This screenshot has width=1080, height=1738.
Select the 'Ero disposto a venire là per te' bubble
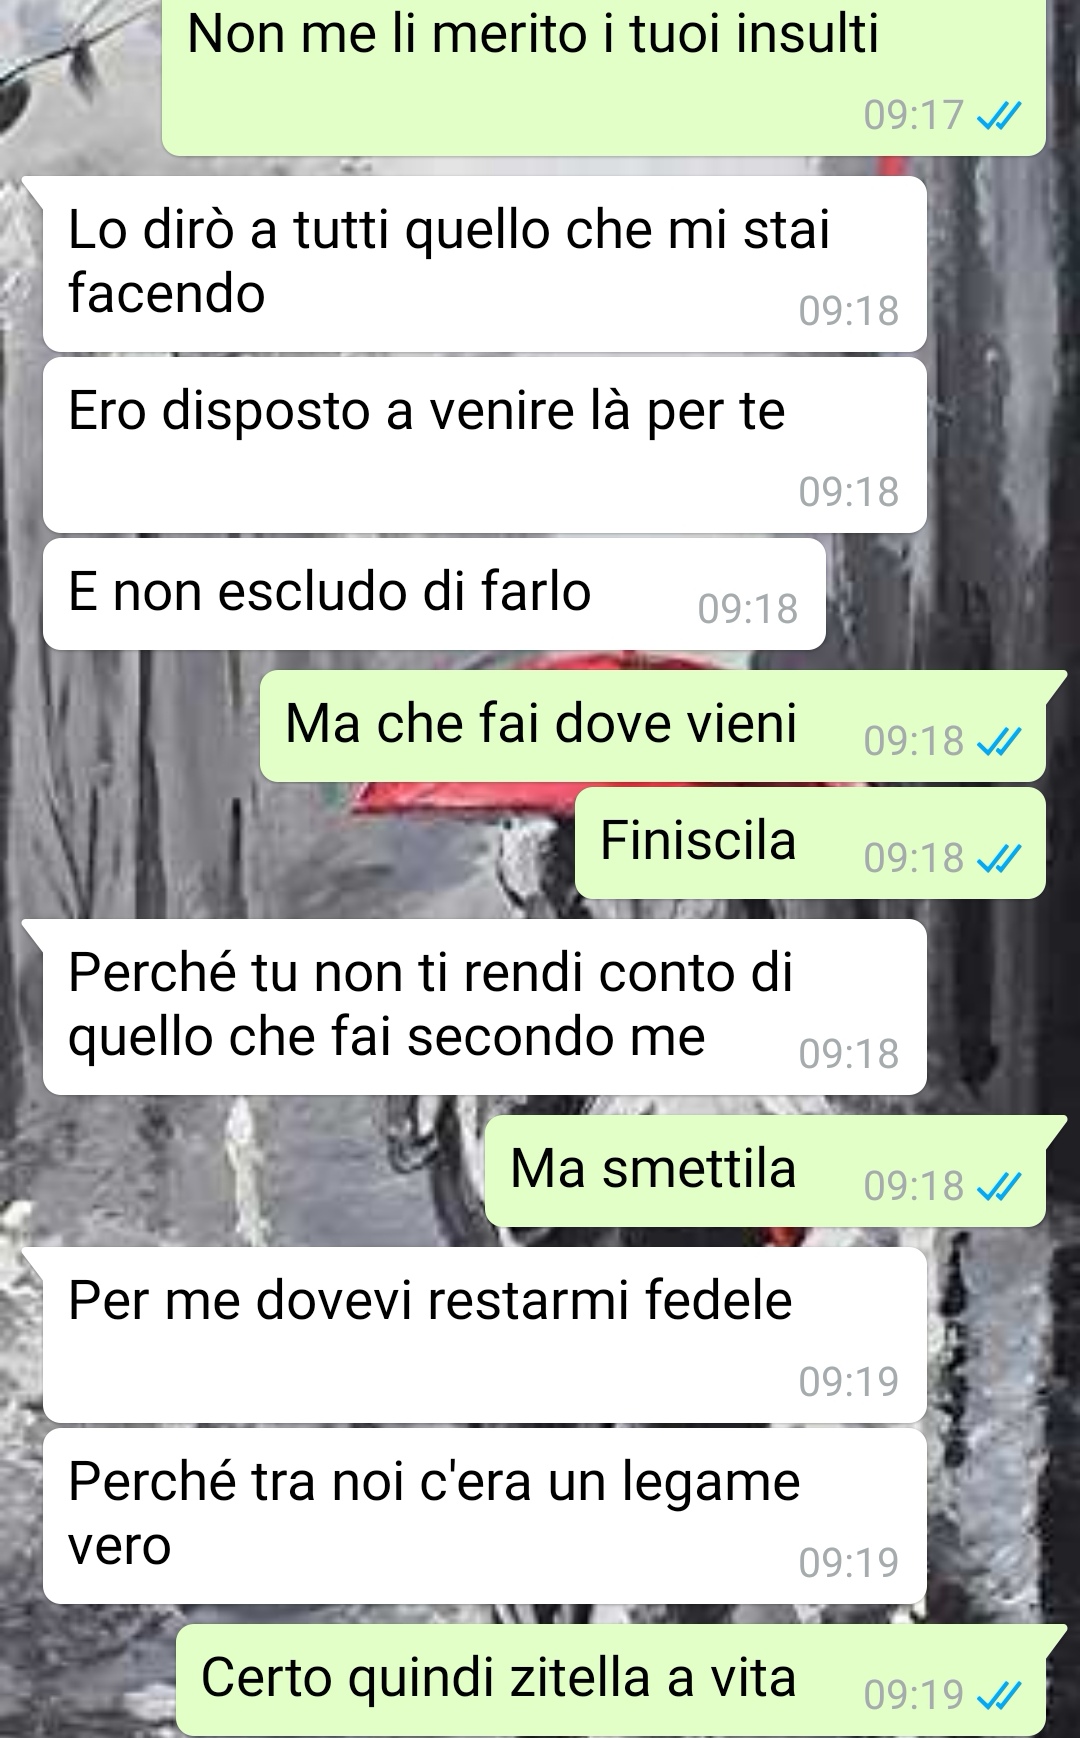484,445
